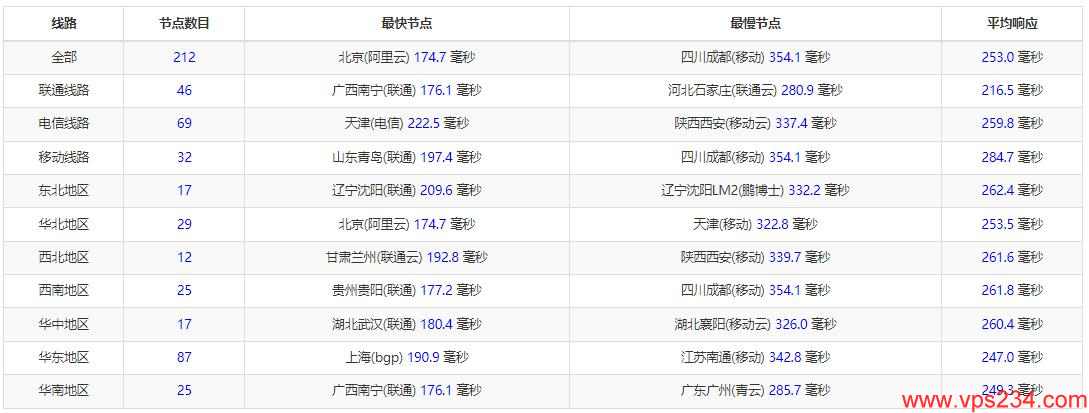Select the 华中地区 row label
1089x413 pixels.
click(x=64, y=324)
